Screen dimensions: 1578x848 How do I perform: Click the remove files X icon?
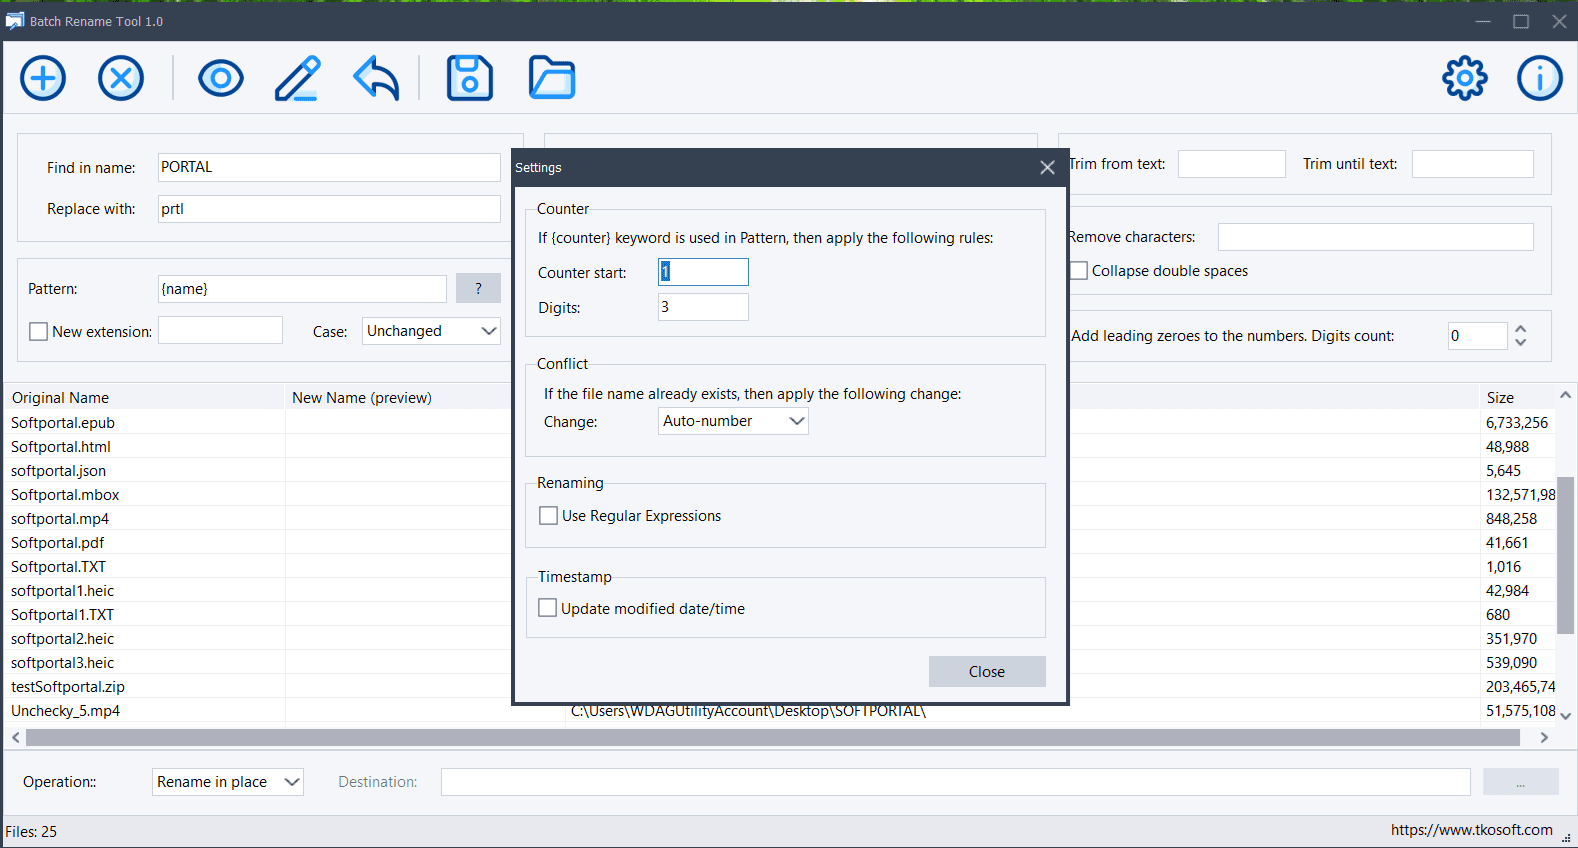click(121, 78)
